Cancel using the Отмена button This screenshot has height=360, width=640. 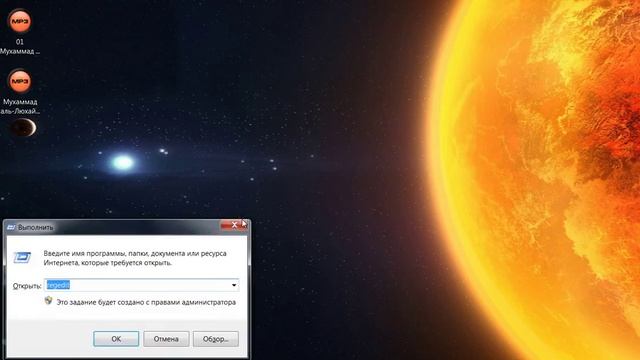point(166,339)
